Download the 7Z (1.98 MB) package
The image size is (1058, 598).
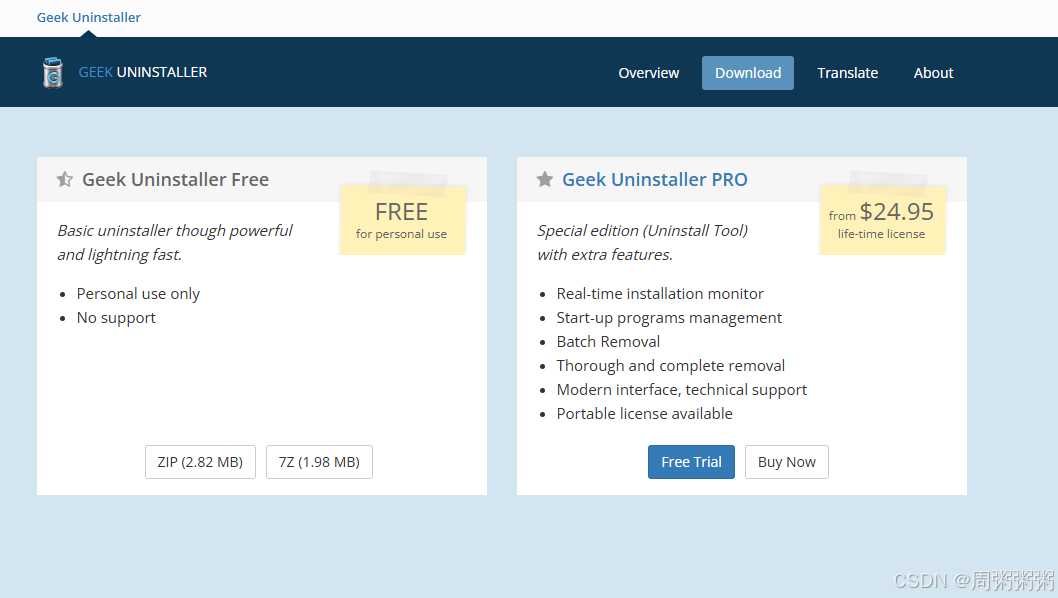319,462
